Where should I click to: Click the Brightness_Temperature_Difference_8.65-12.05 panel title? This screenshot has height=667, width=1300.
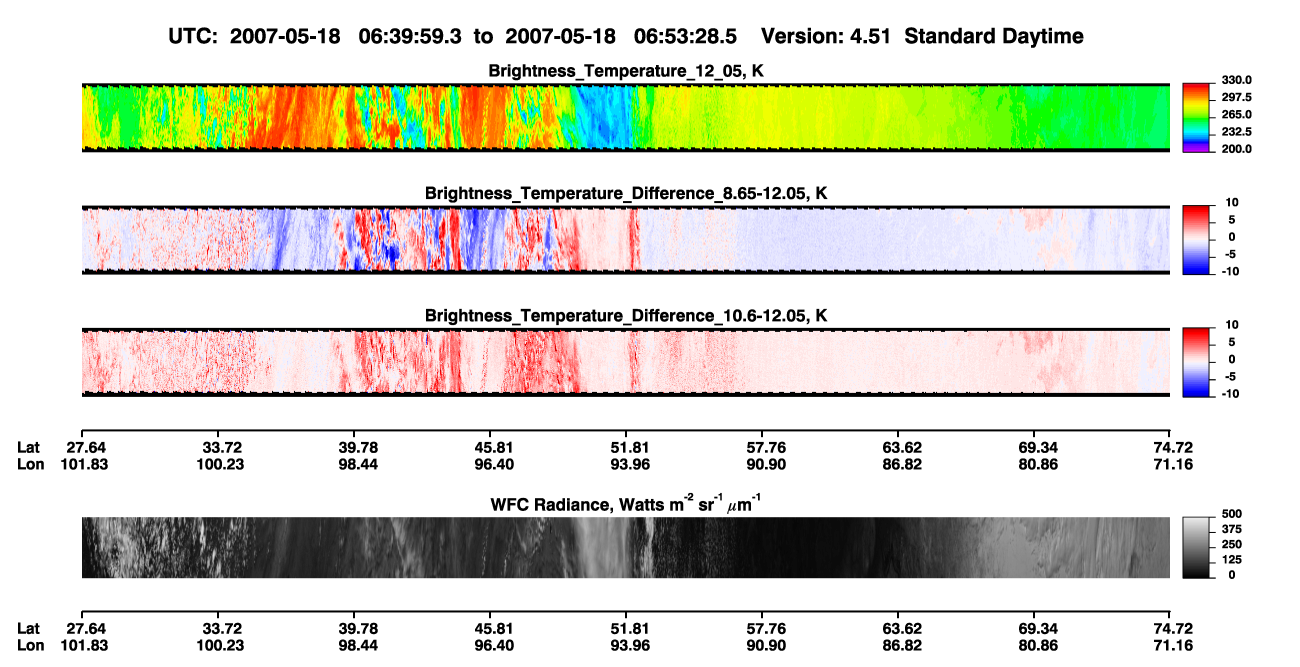point(626,193)
